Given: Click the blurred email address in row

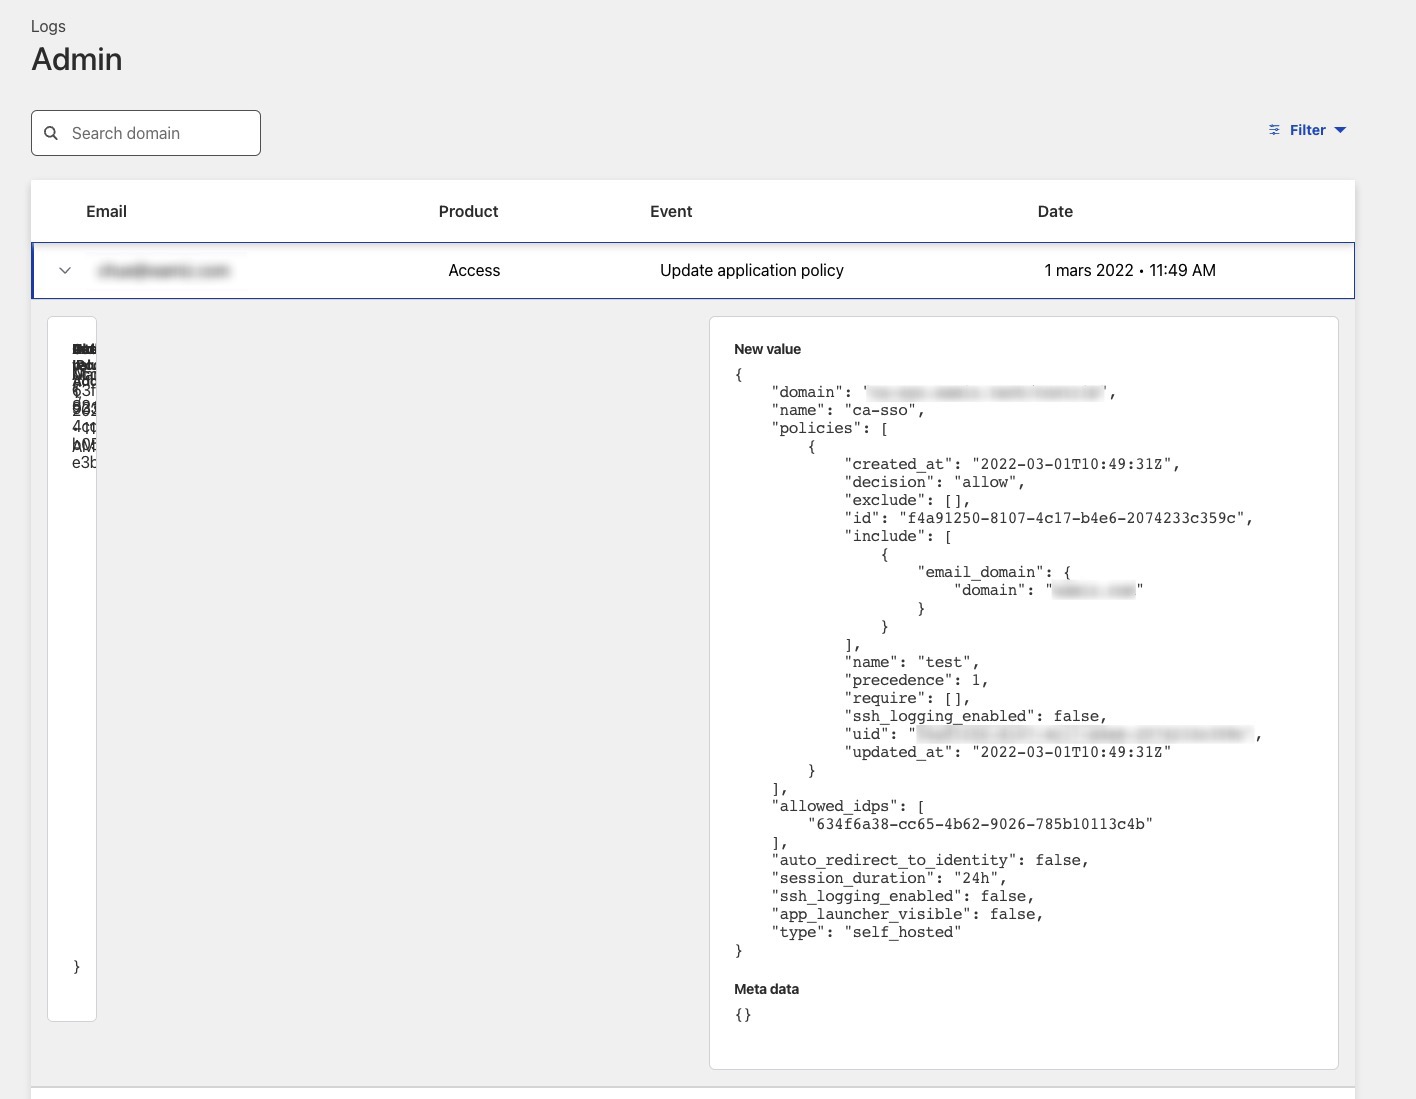Looking at the screenshot, I should pyautogui.click(x=164, y=270).
